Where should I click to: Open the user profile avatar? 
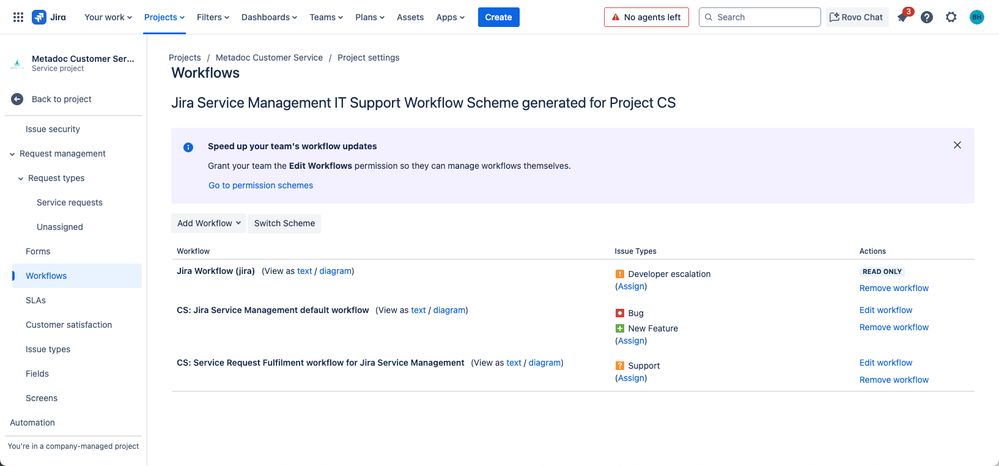977,17
